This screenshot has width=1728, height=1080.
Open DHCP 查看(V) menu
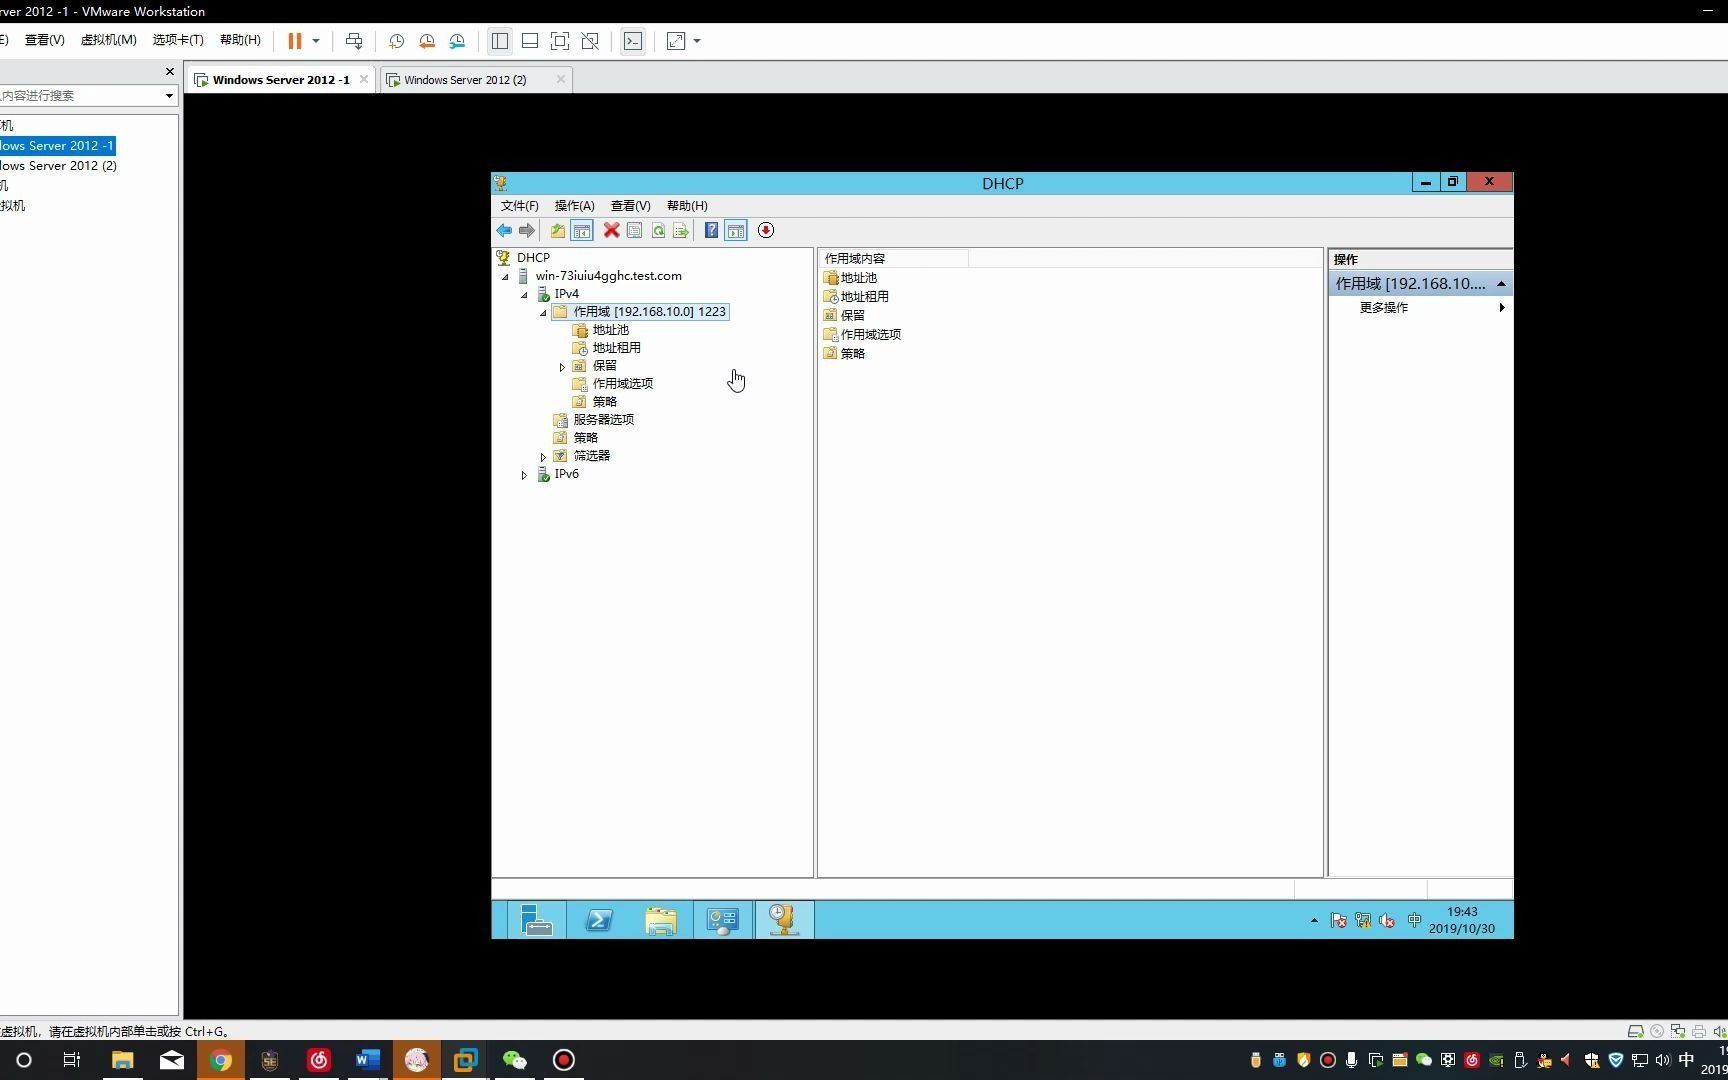(x=631, y=206)
